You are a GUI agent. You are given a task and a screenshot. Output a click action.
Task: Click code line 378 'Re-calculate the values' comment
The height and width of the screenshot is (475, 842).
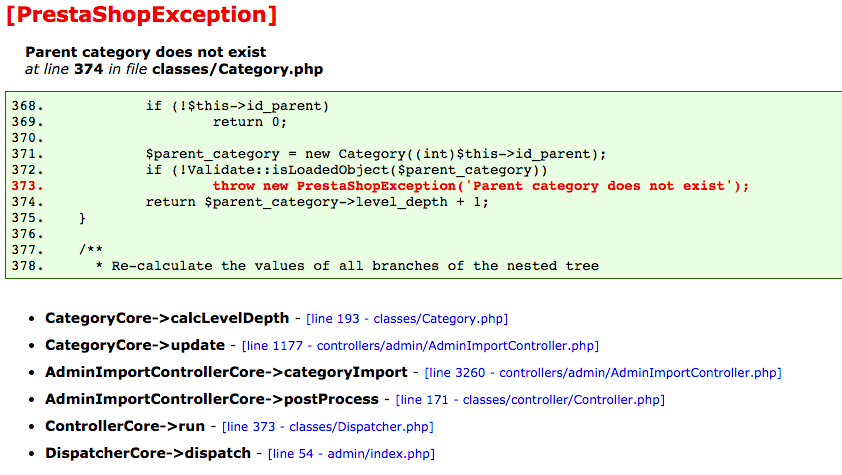tap(347, 266)
